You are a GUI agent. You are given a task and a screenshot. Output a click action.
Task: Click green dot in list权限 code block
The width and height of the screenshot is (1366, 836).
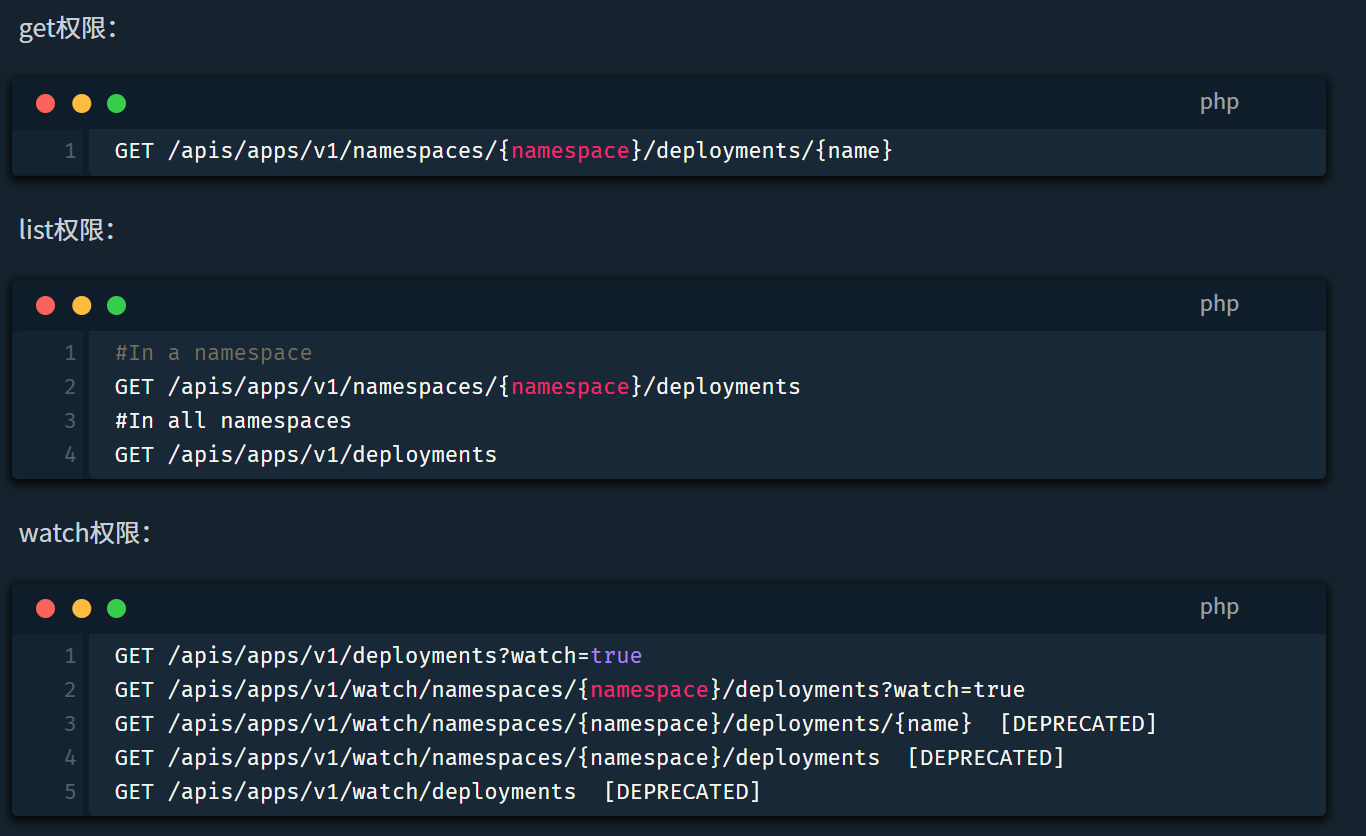(x=116, y=305)
